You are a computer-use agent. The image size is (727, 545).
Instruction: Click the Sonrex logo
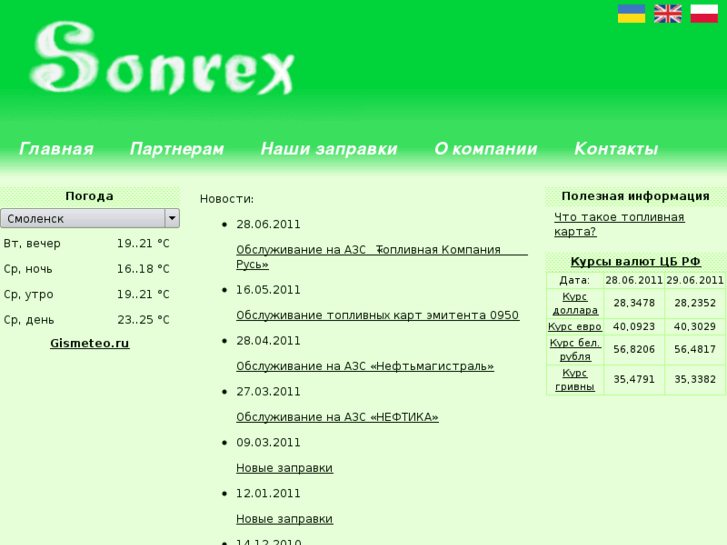162,58
